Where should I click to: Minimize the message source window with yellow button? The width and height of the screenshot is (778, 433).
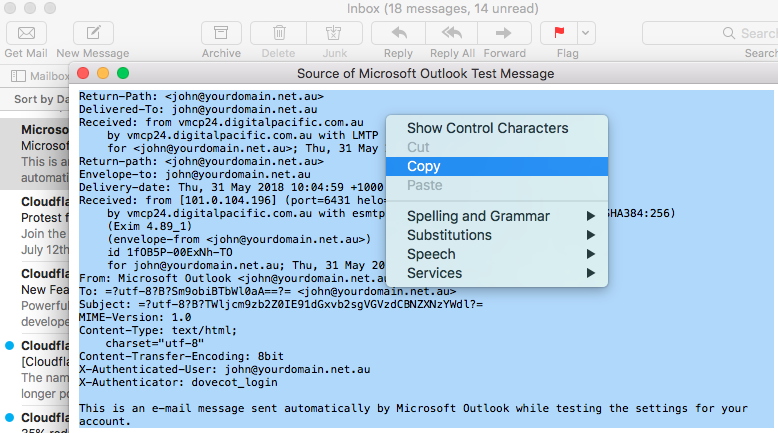[x=103, y=73]
